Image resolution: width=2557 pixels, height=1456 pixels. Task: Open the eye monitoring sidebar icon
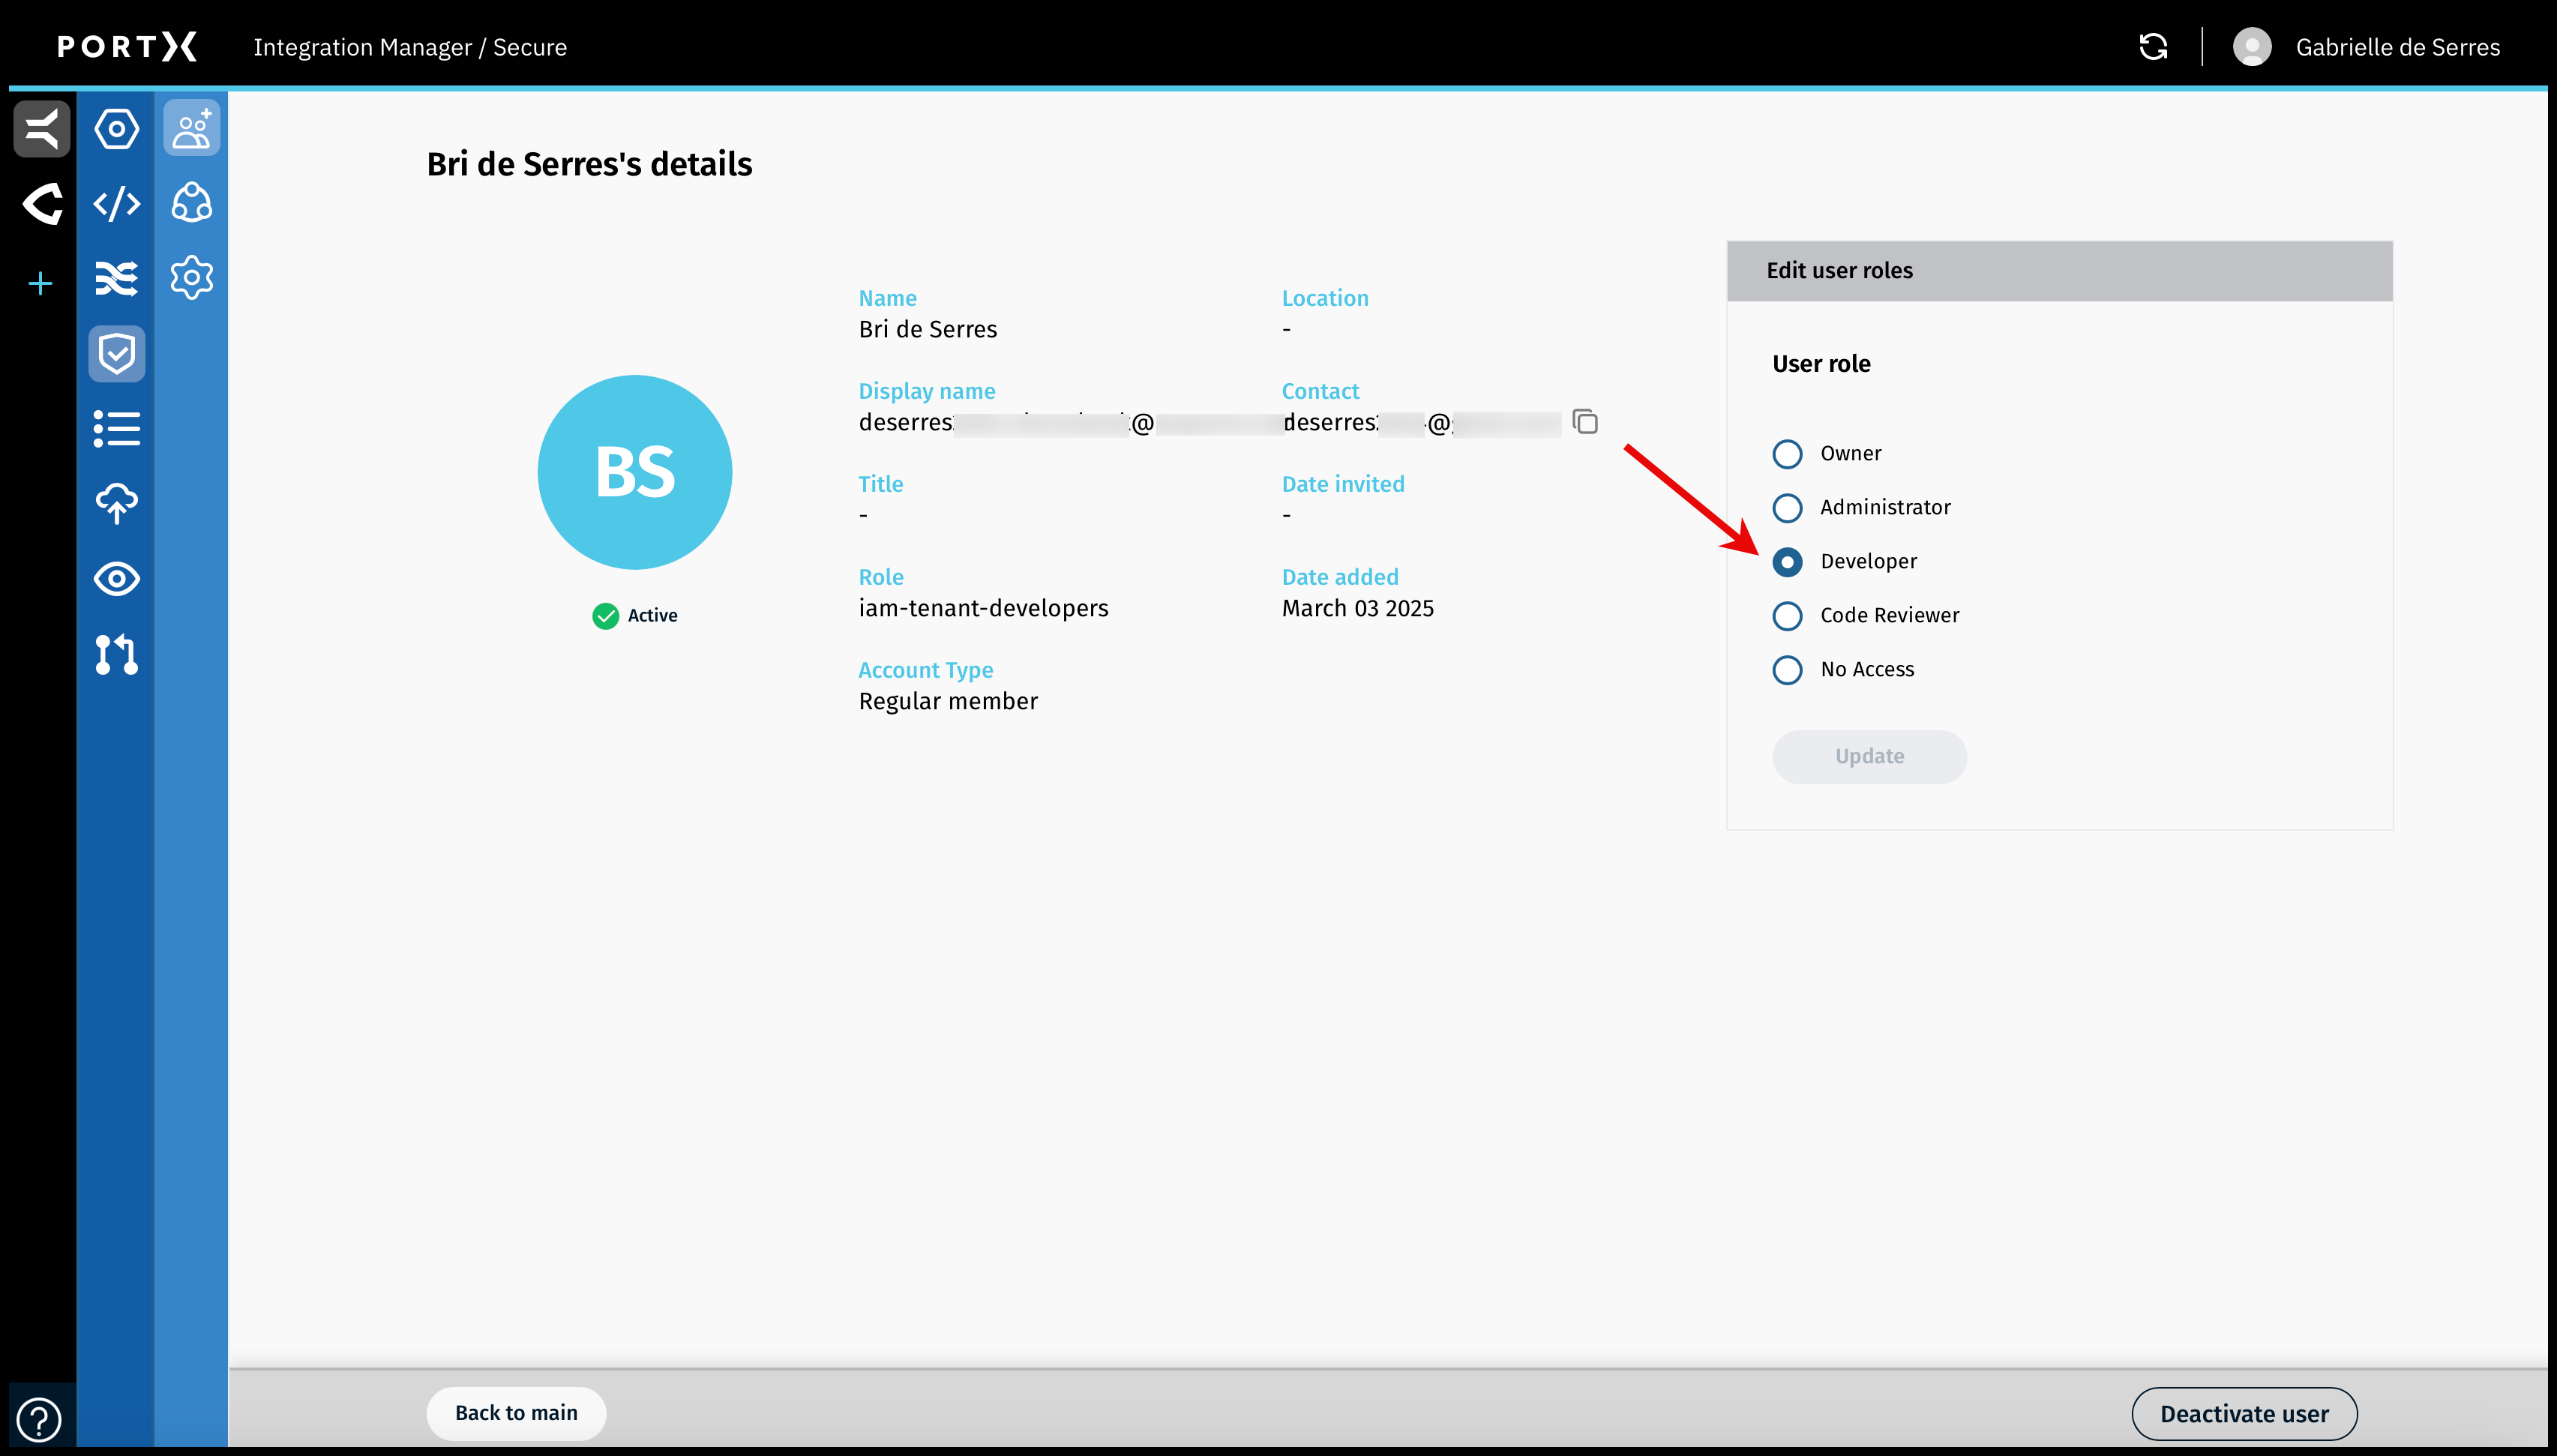[116, 579]
